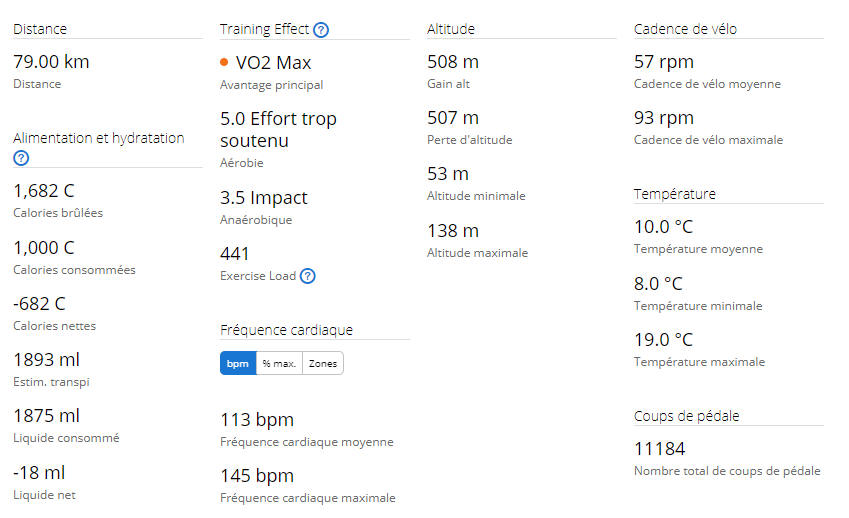Select the bpm heart rate view
The height and width of the screenshot is (518, 849).
pos(238,363)
